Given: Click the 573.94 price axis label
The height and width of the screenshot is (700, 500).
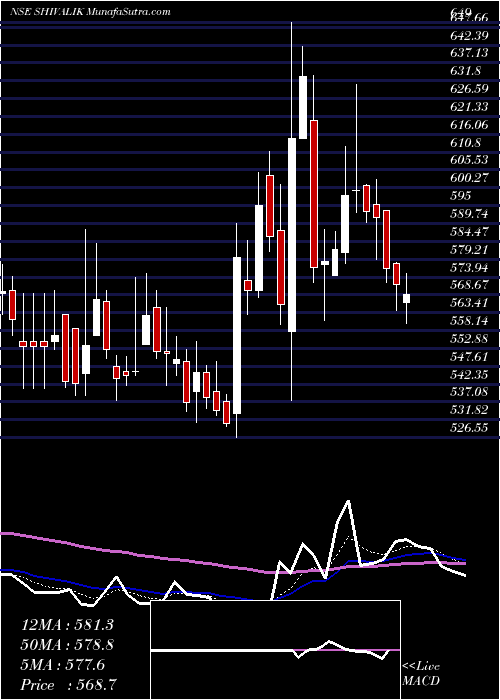Looking at the screenshot, I should (469, 267).
